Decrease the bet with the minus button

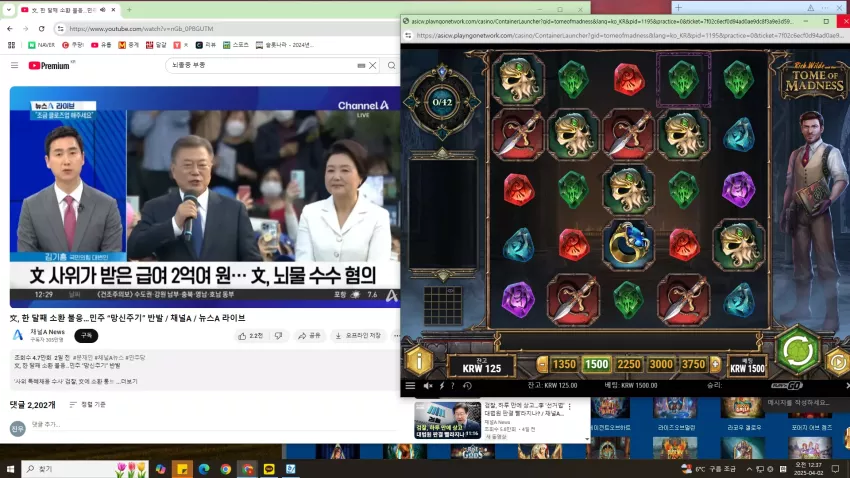[x=542, y=364]
